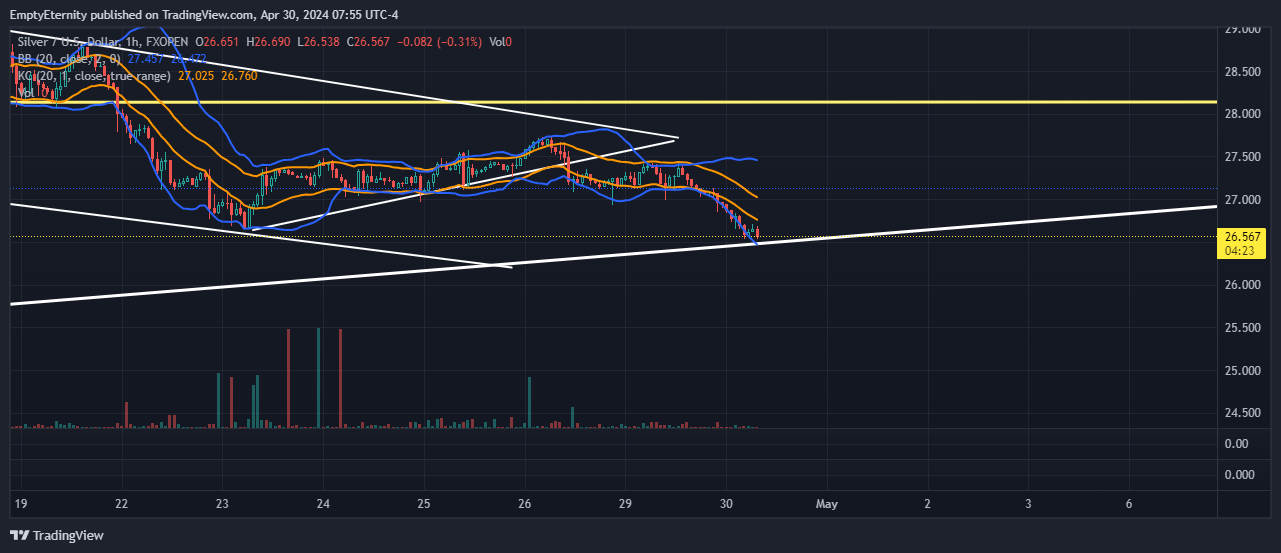The height and width of the screenshot is (553, 1281).
Task: Click the current price label 26.567 on axis
Action: click(x=1243, y=236)
